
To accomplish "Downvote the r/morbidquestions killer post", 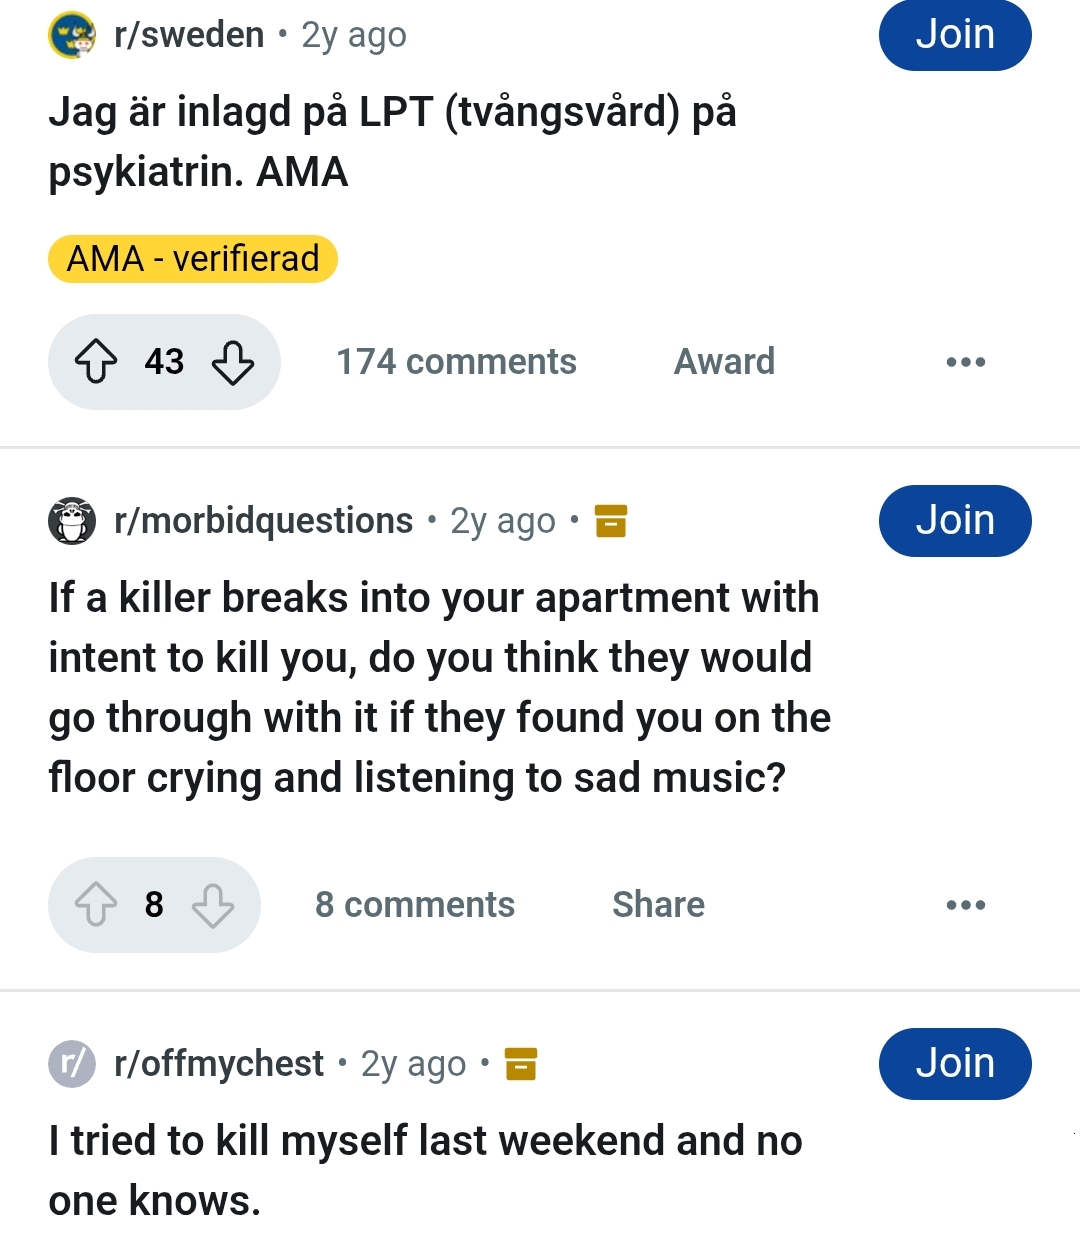I will pos(213,905).
